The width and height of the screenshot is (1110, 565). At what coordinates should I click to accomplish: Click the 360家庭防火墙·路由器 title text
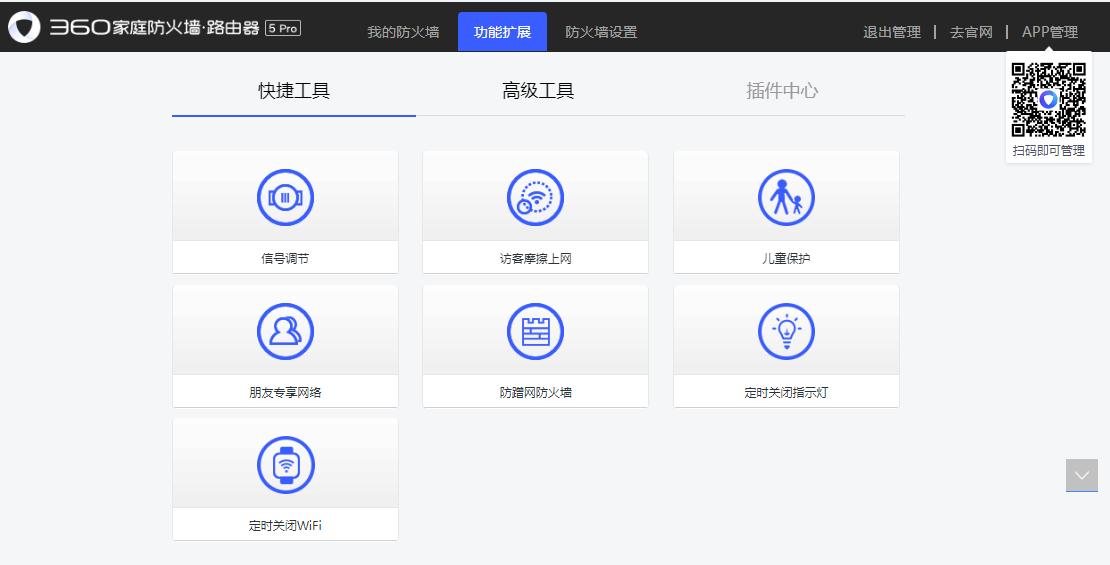pos(154,28)
